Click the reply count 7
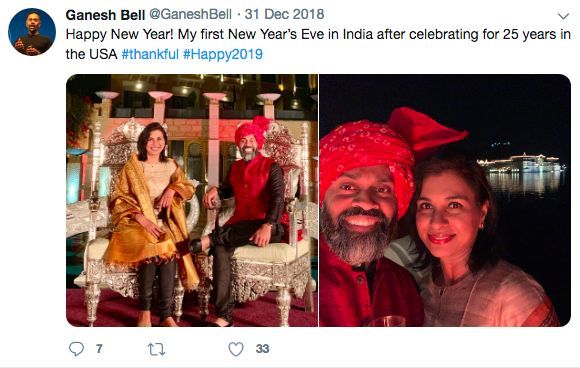580x368 pixels. 99,349
